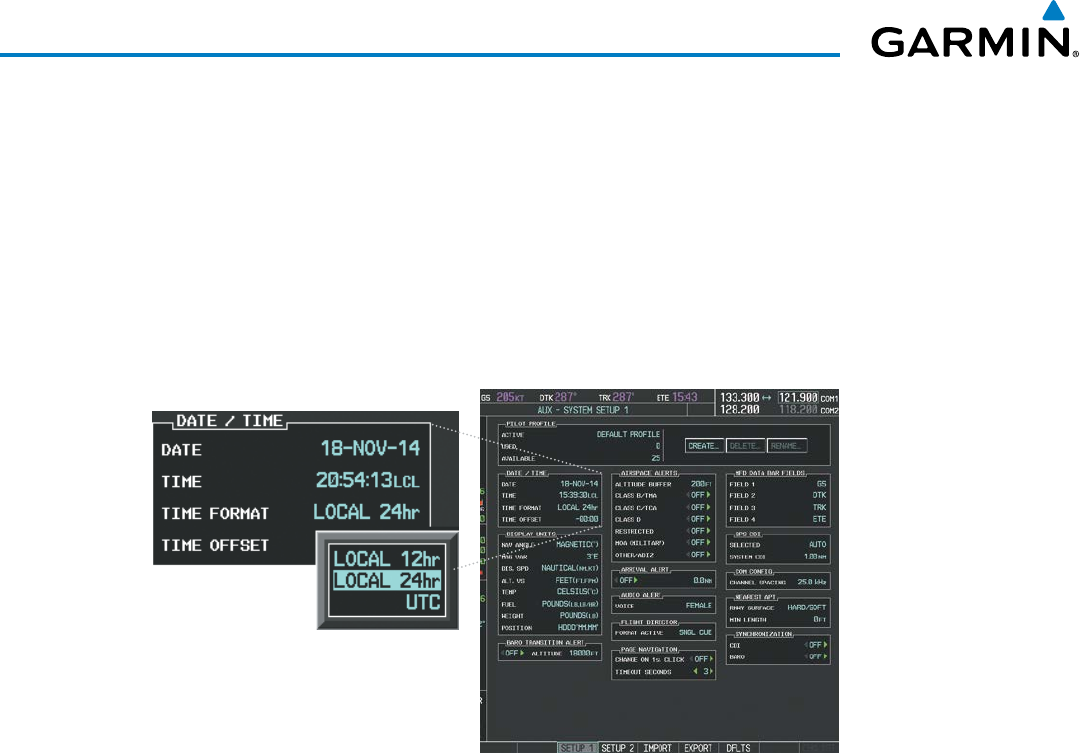The image size is (1080, 753).
Task: Toggle RESTRICTED airspace alert OFF value
Action: pos(698,531)
